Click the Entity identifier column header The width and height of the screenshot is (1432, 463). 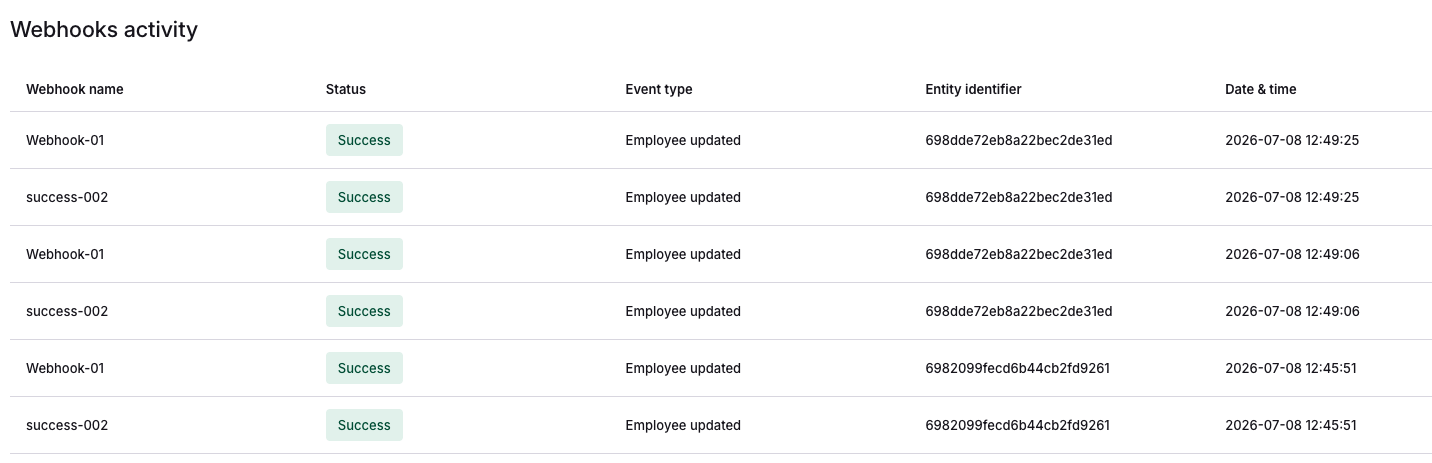pyautogui.click(x=973, y=89)
